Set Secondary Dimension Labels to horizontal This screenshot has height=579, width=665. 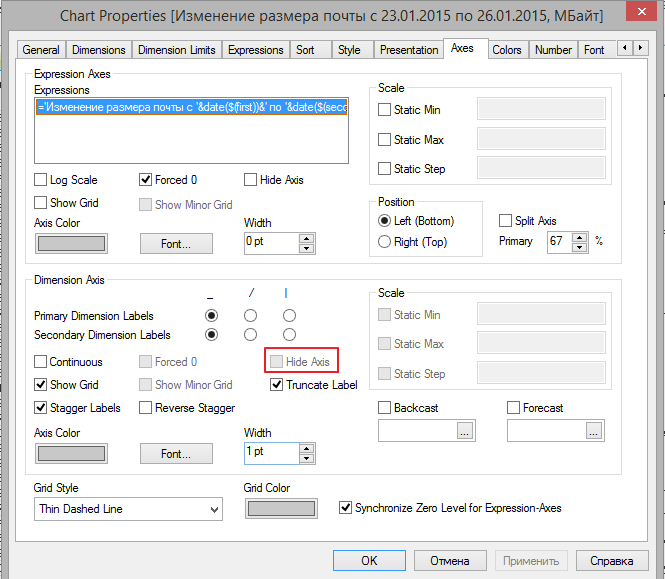point(211,334)
